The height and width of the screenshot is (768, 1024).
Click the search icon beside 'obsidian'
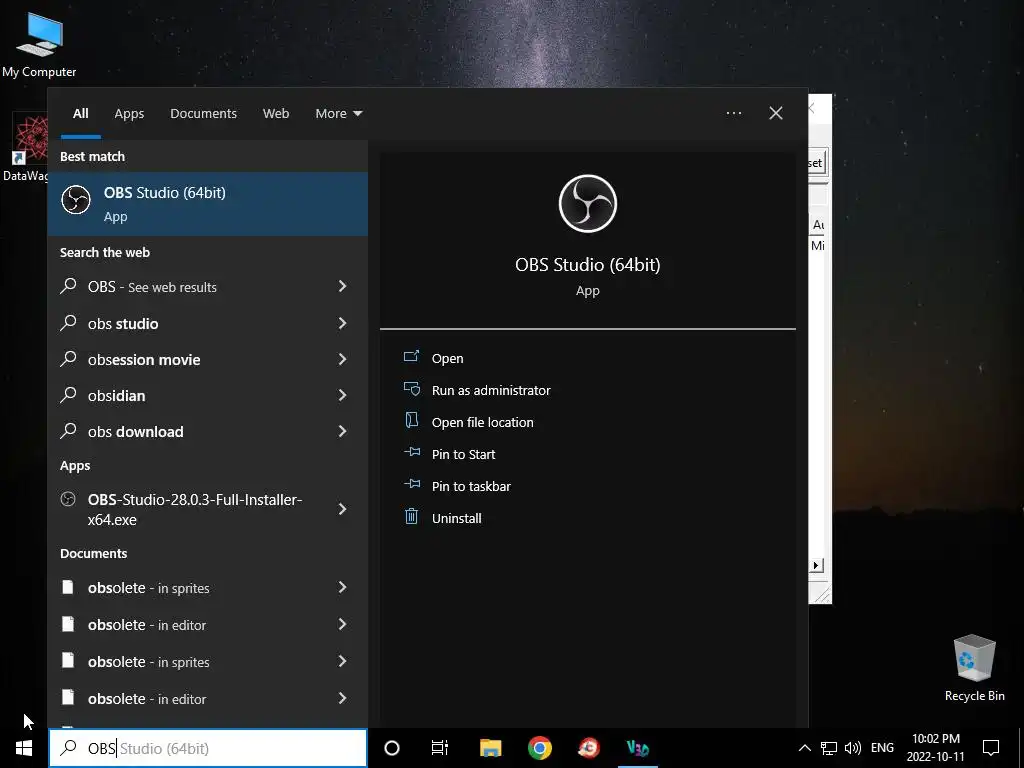click(x=68, y=394)
